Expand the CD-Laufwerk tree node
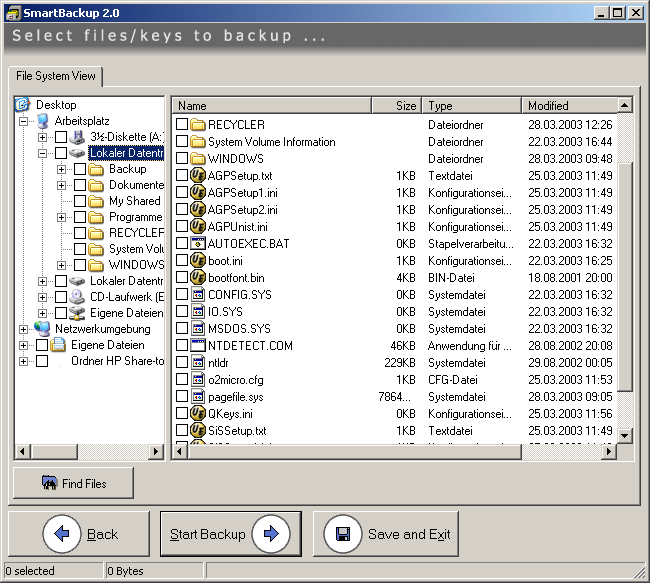Image resolution: width=650 pixels, height=583 pixels. 42,297
